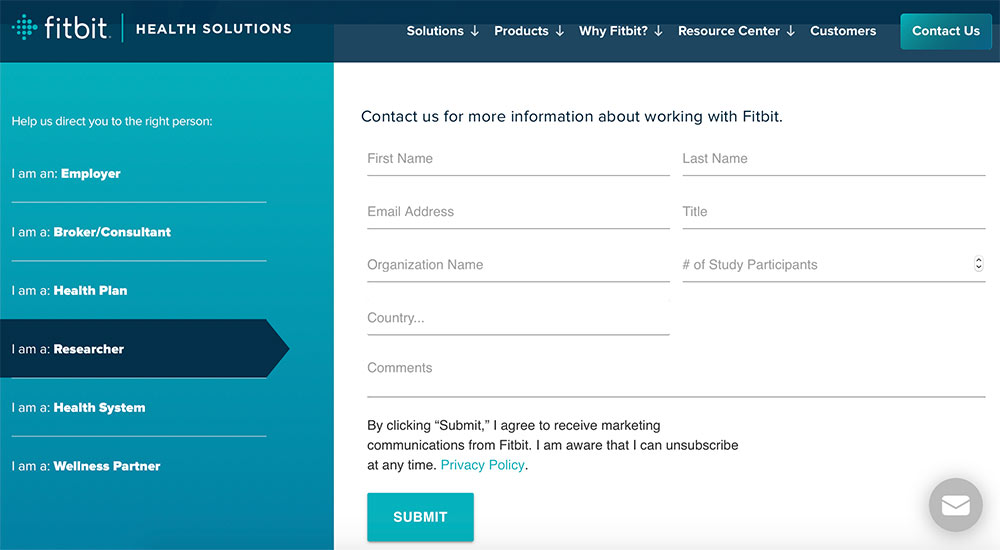Expand the Resource Center menu
Screen dimensions: 1000x550
736,31
